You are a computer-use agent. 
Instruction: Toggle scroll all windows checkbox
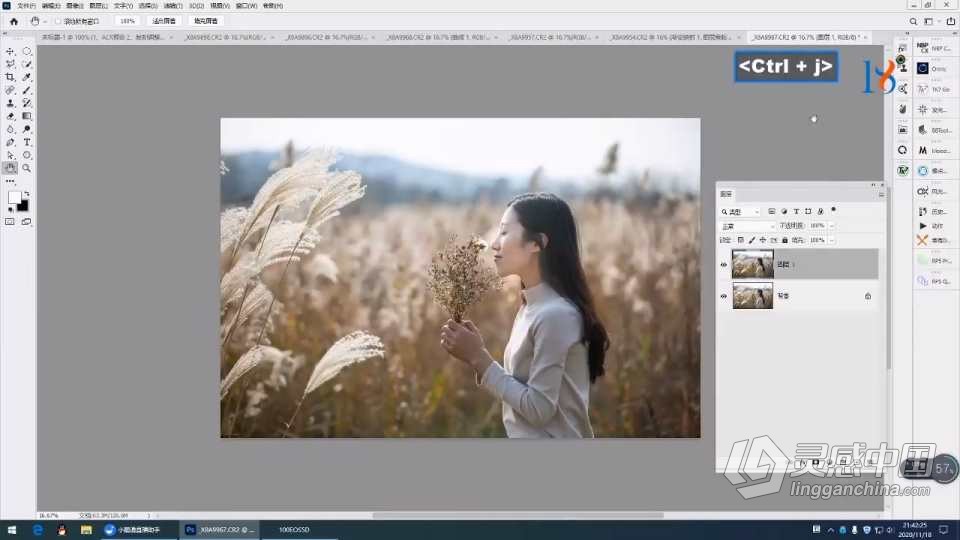[58, 21]
